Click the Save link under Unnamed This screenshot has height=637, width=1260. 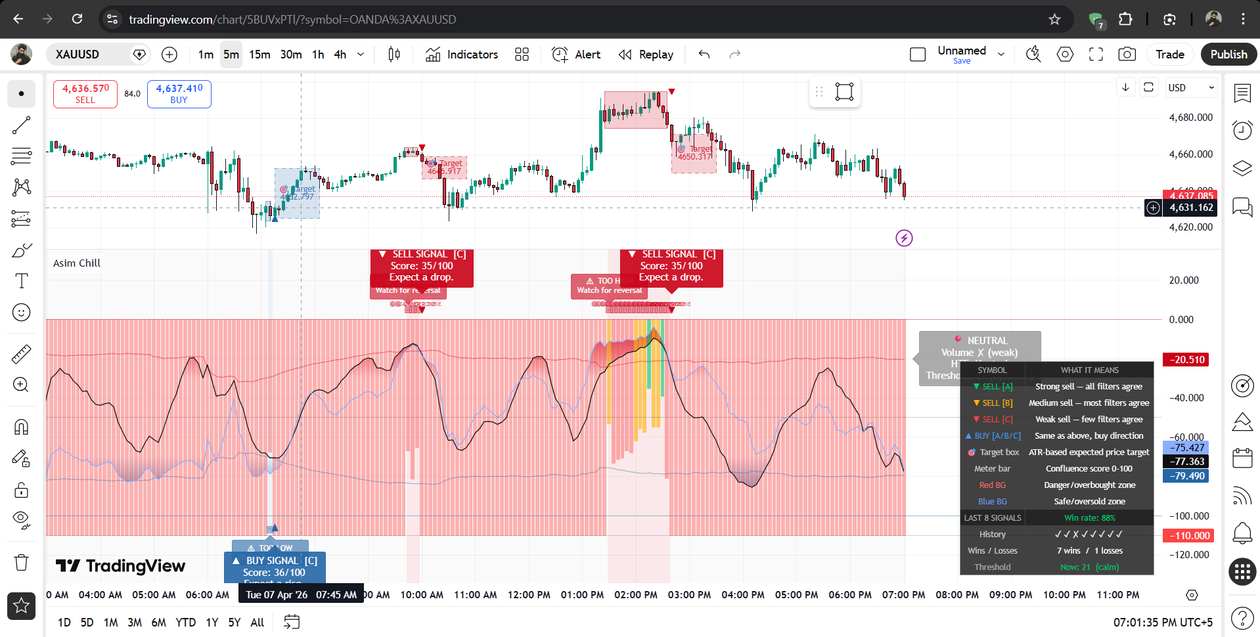pos(962,61)
